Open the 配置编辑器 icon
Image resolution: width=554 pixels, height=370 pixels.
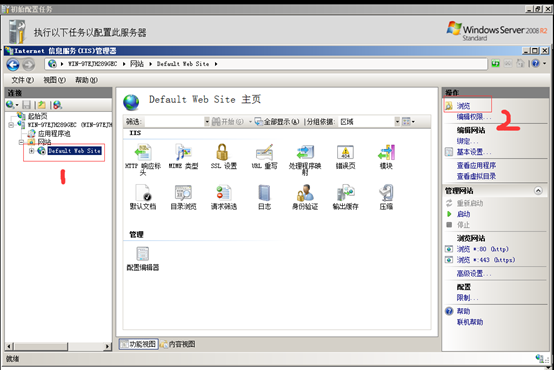pyautogui.click(x=143, y=259)
